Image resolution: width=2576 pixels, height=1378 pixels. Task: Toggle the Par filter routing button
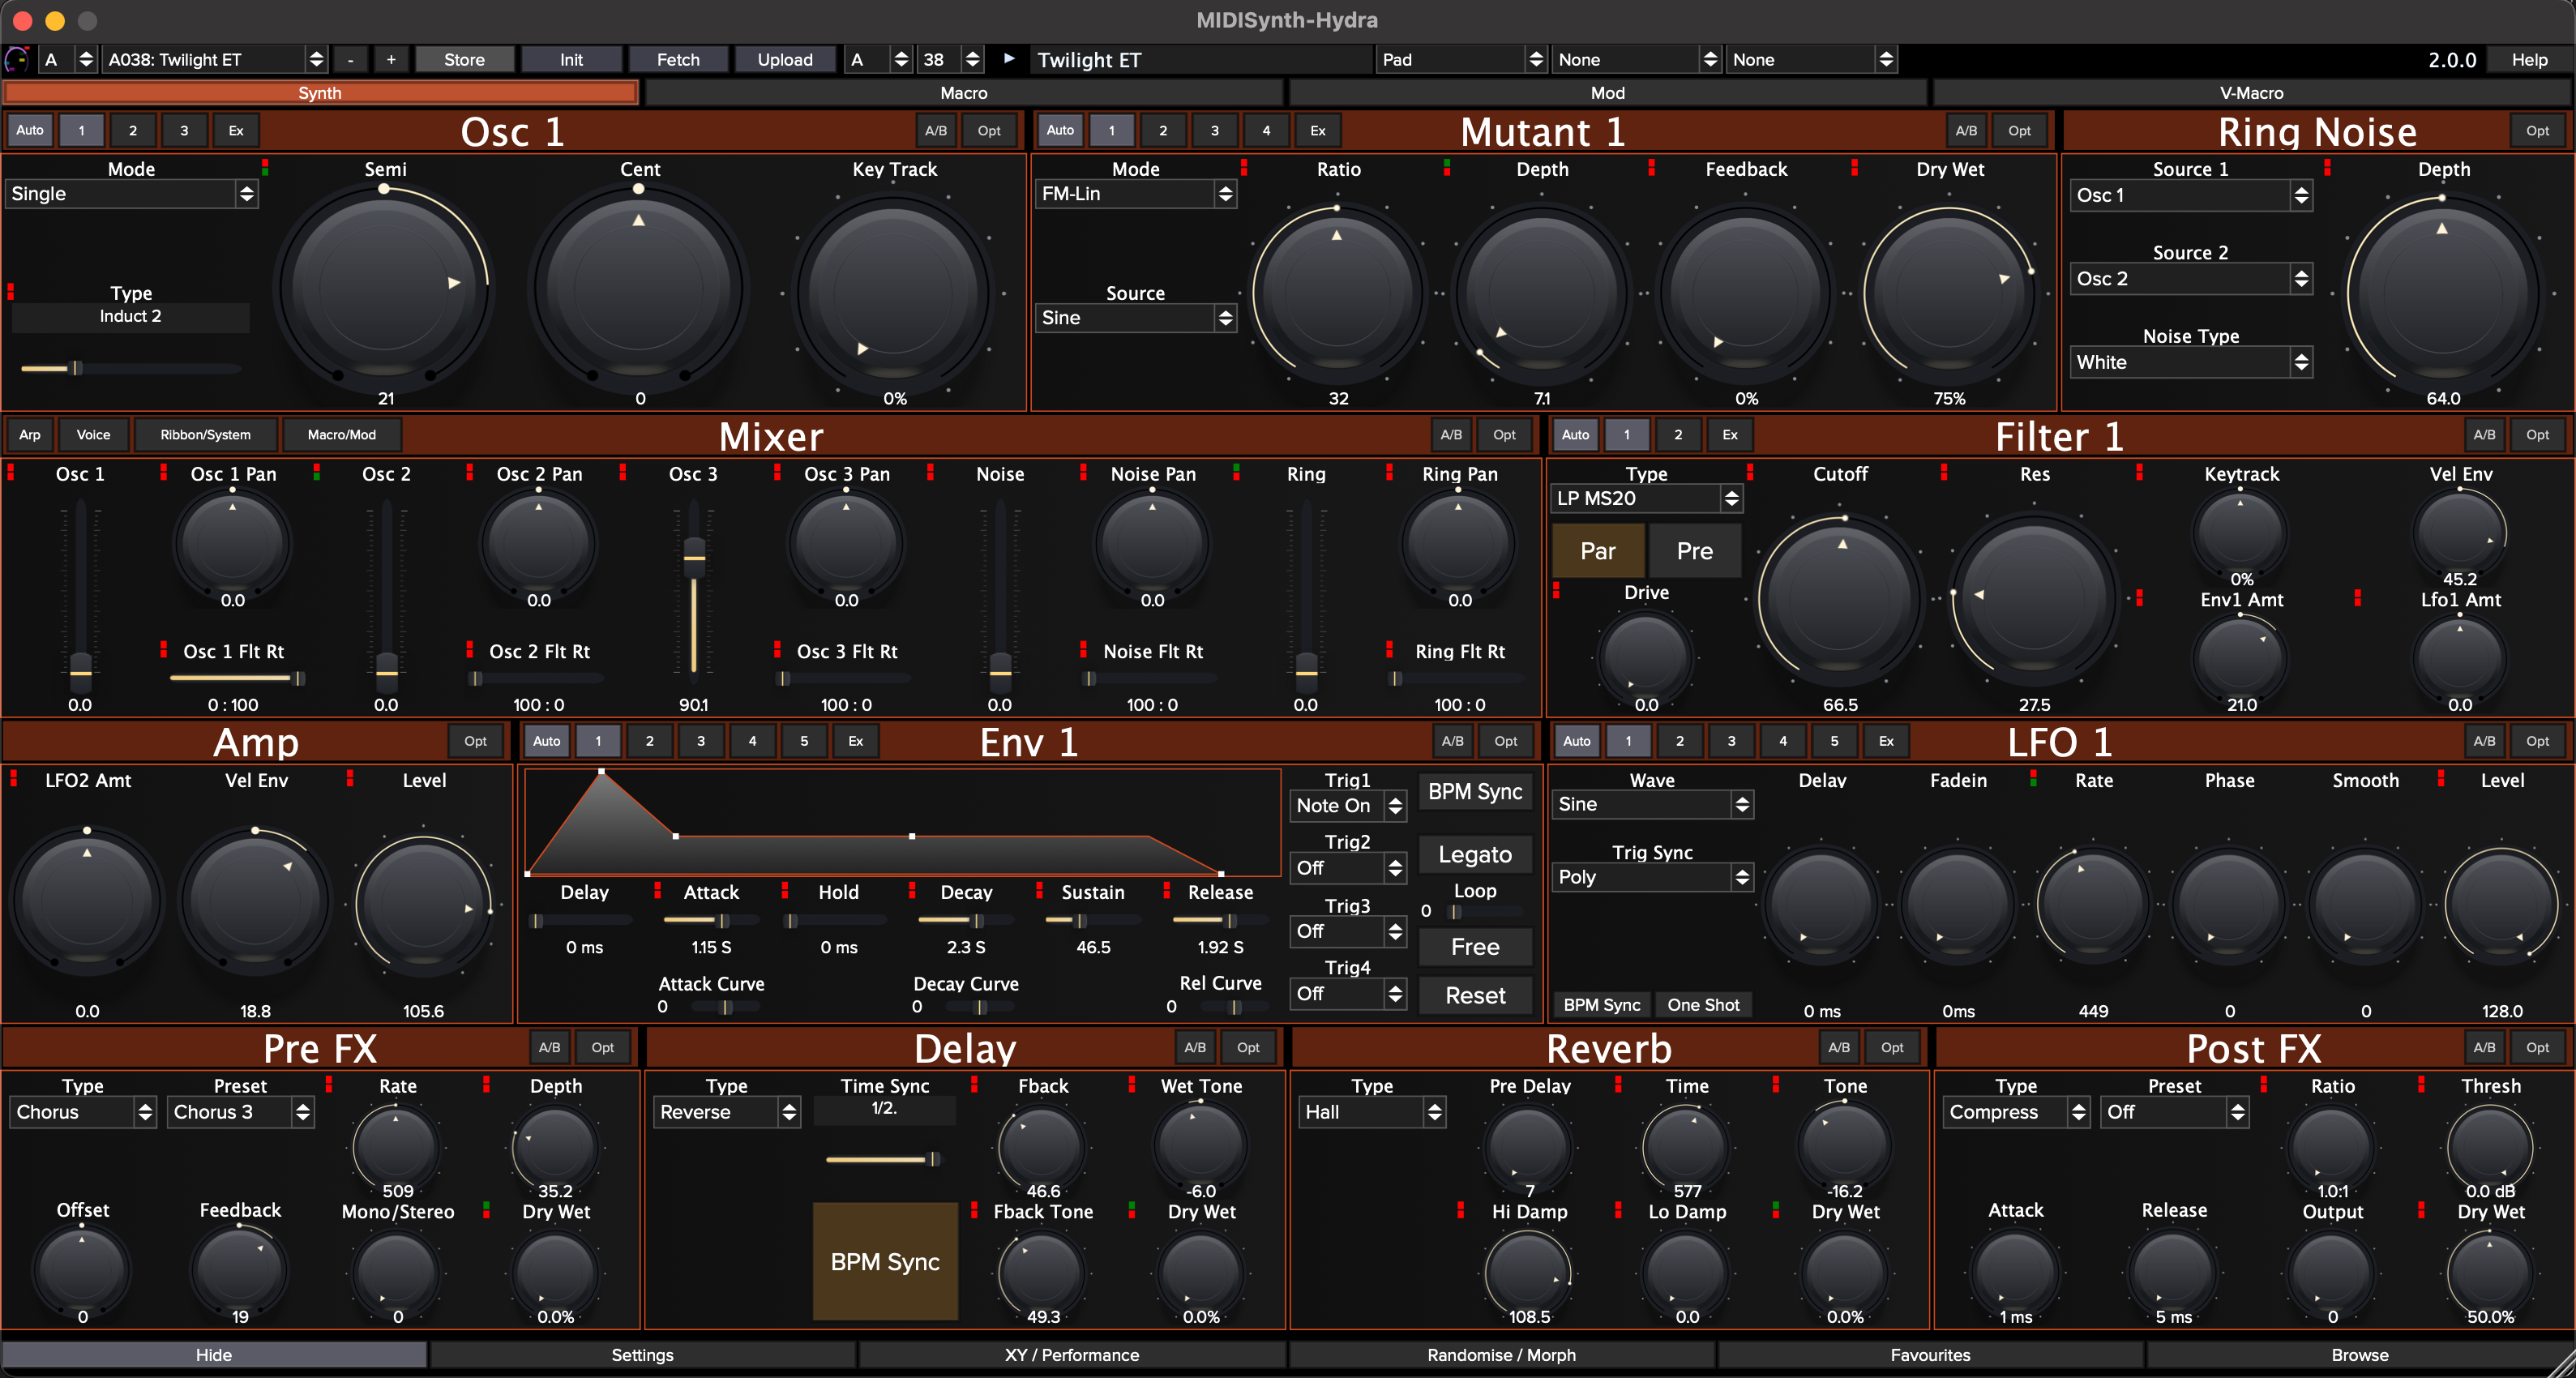coord(1597,551)
